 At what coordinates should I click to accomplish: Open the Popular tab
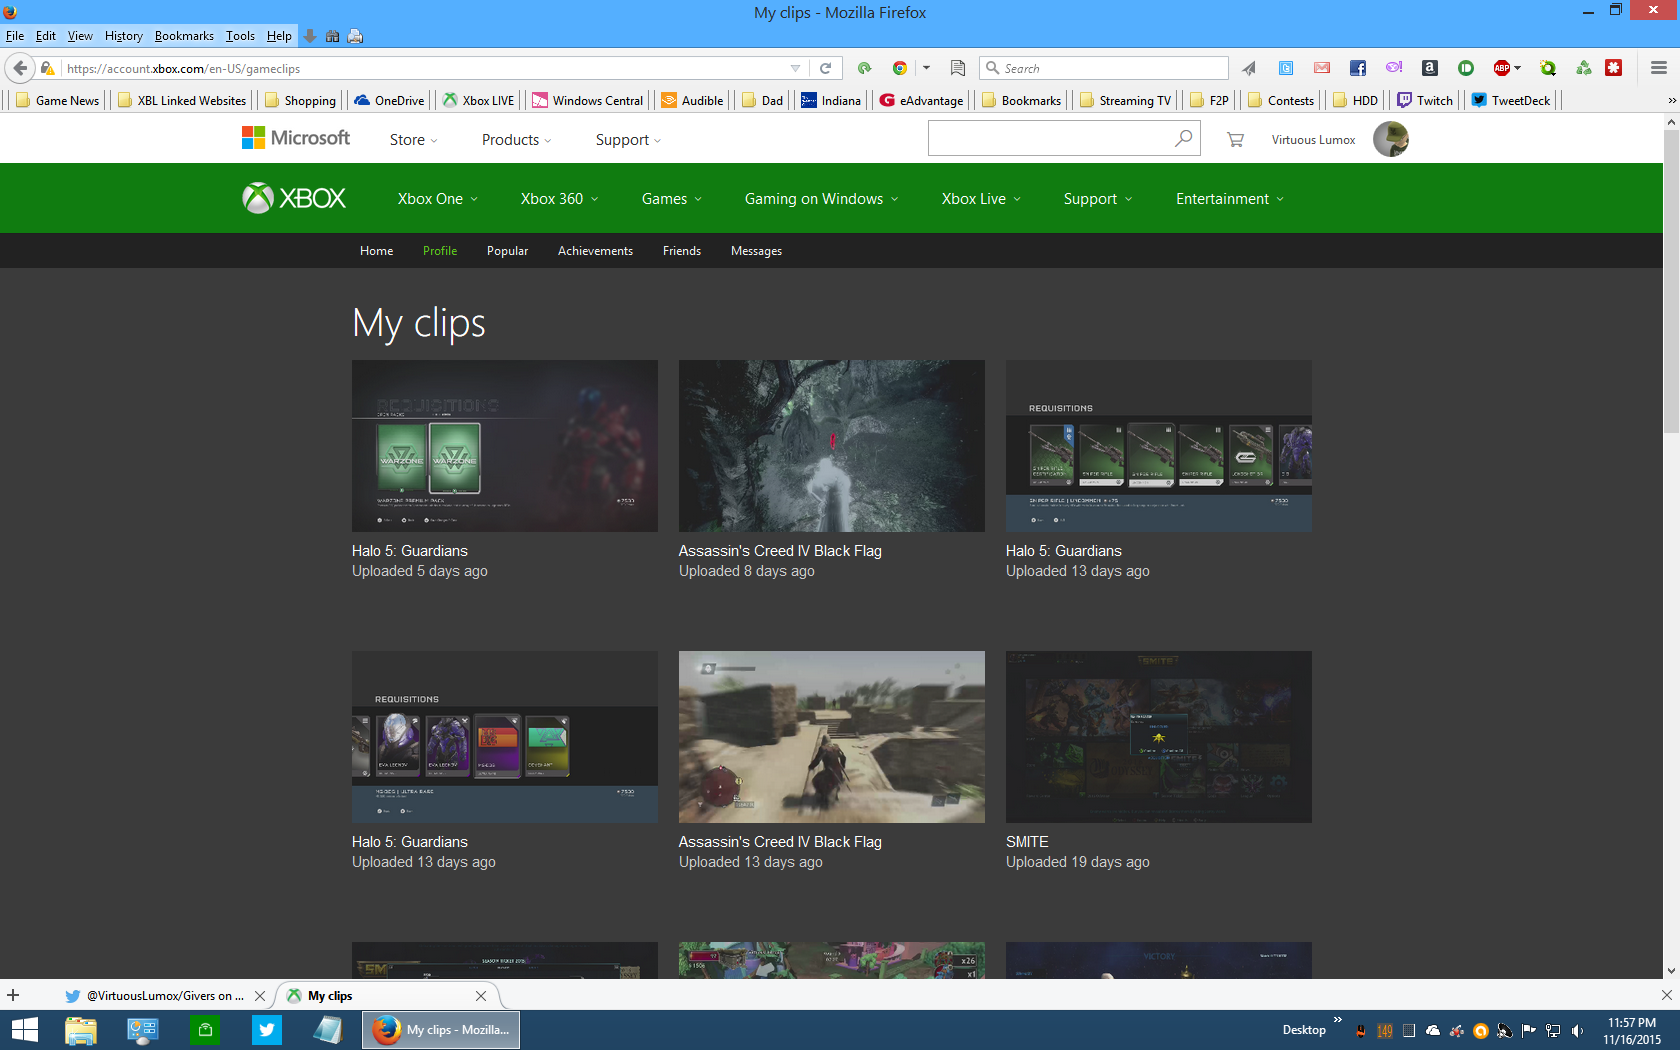(x=507, y=251)
